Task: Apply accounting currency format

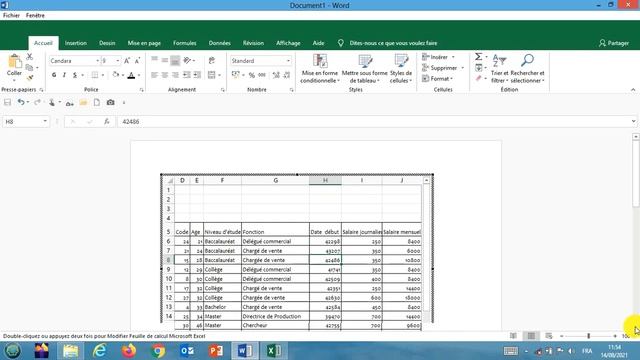Action: point(236,75)
